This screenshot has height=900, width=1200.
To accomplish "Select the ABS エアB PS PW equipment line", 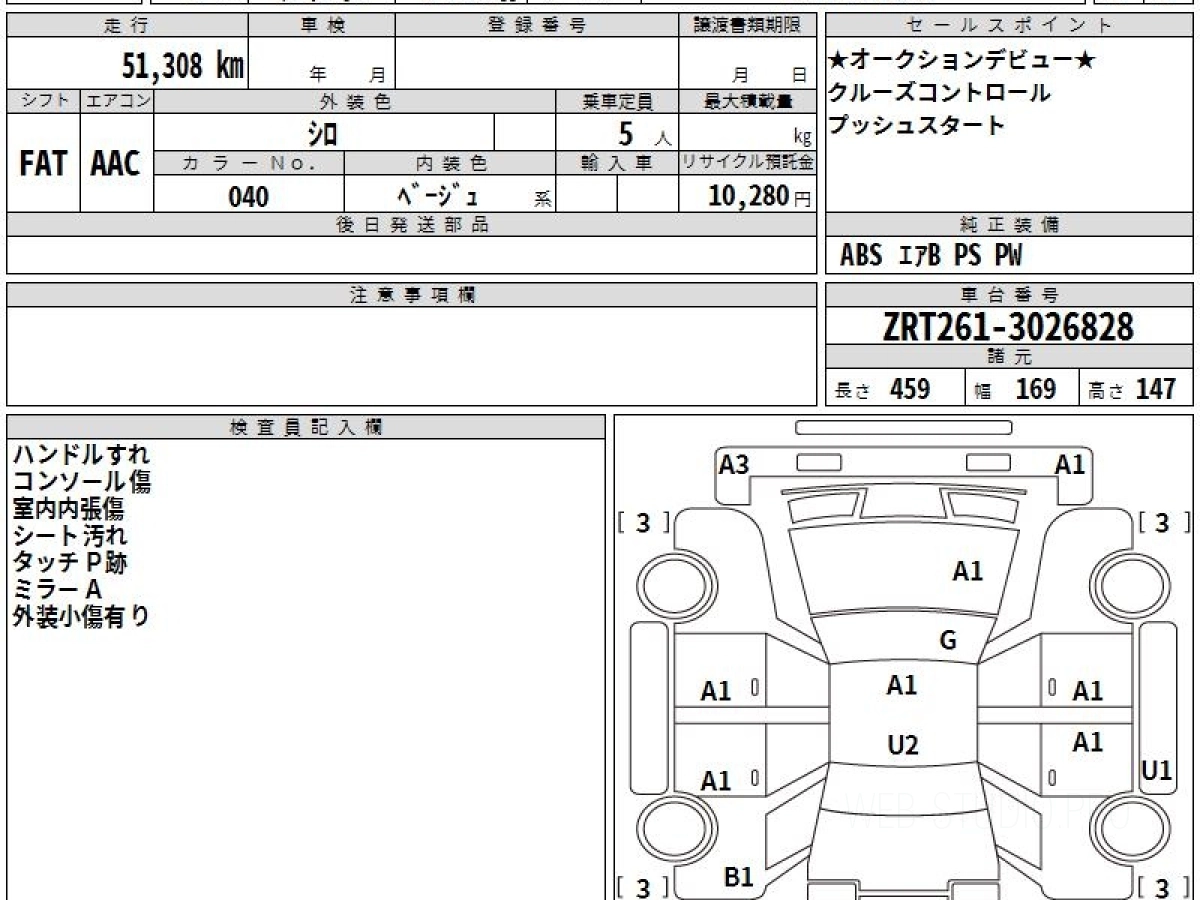I will pyautogui.click(x=931, y=256).
